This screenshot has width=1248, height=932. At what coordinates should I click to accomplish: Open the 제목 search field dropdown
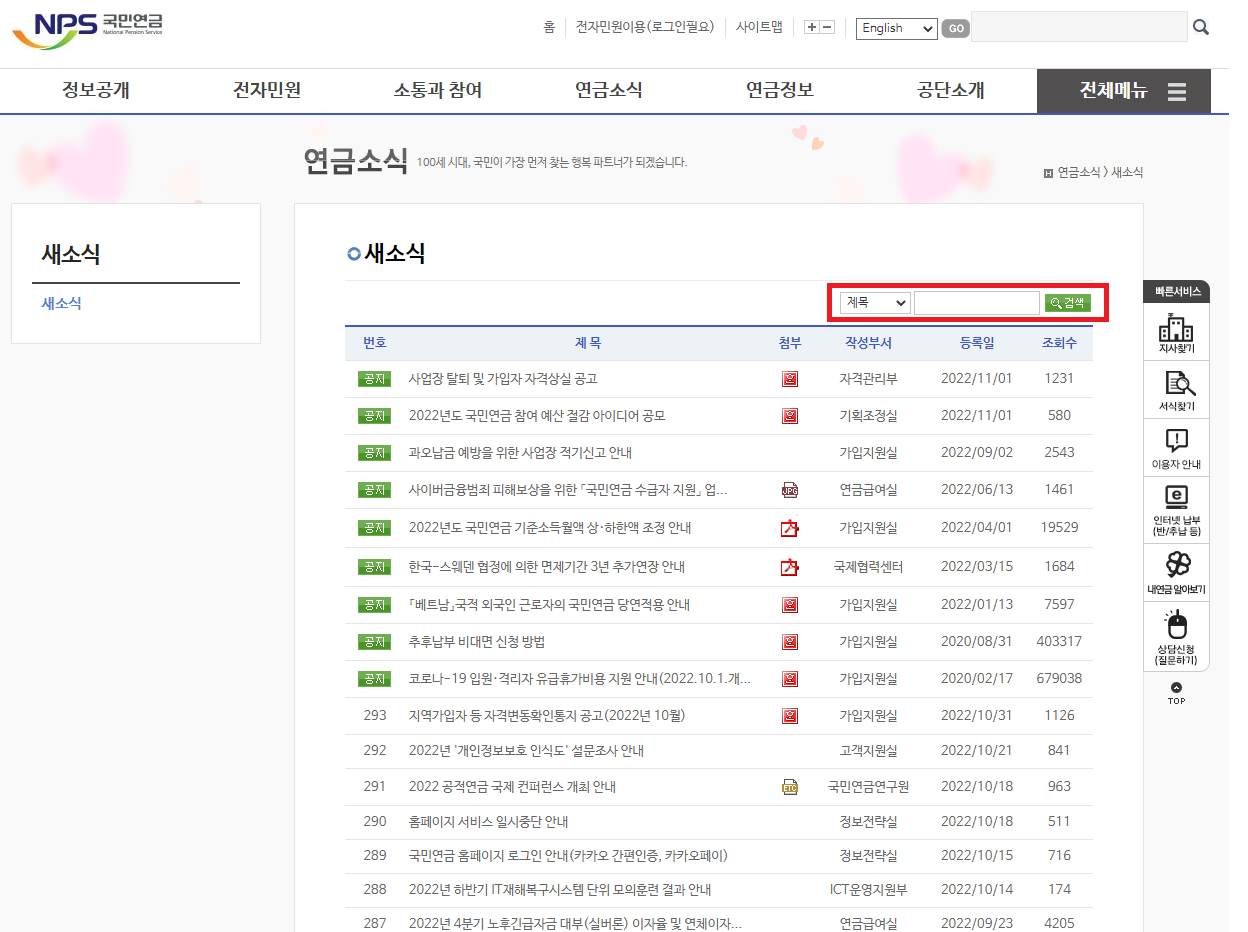pos(873,302)
